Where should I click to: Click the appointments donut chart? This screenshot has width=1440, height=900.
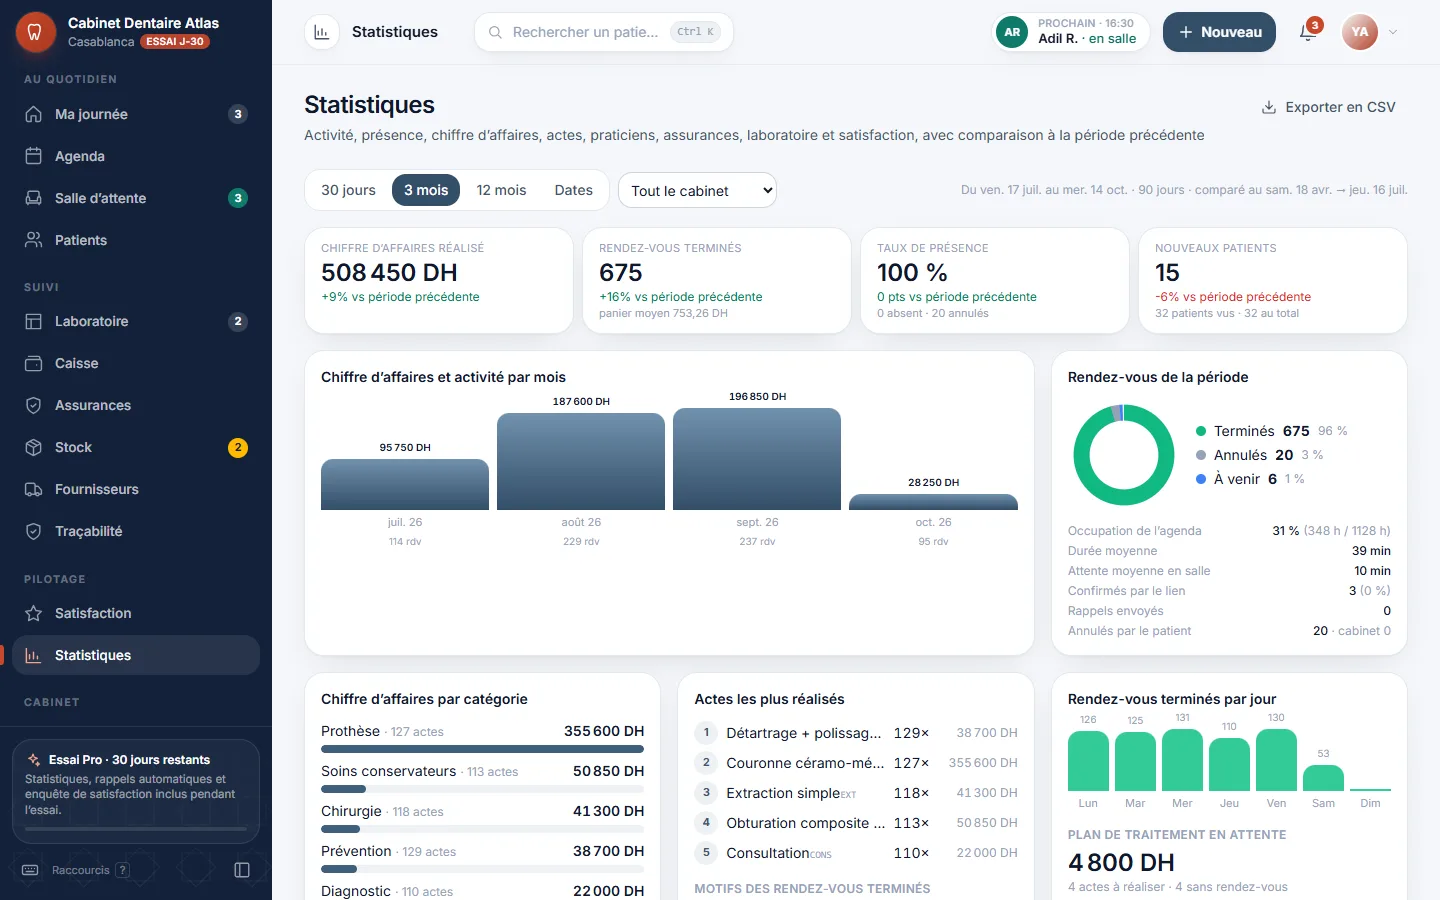tap(1123, 455)
